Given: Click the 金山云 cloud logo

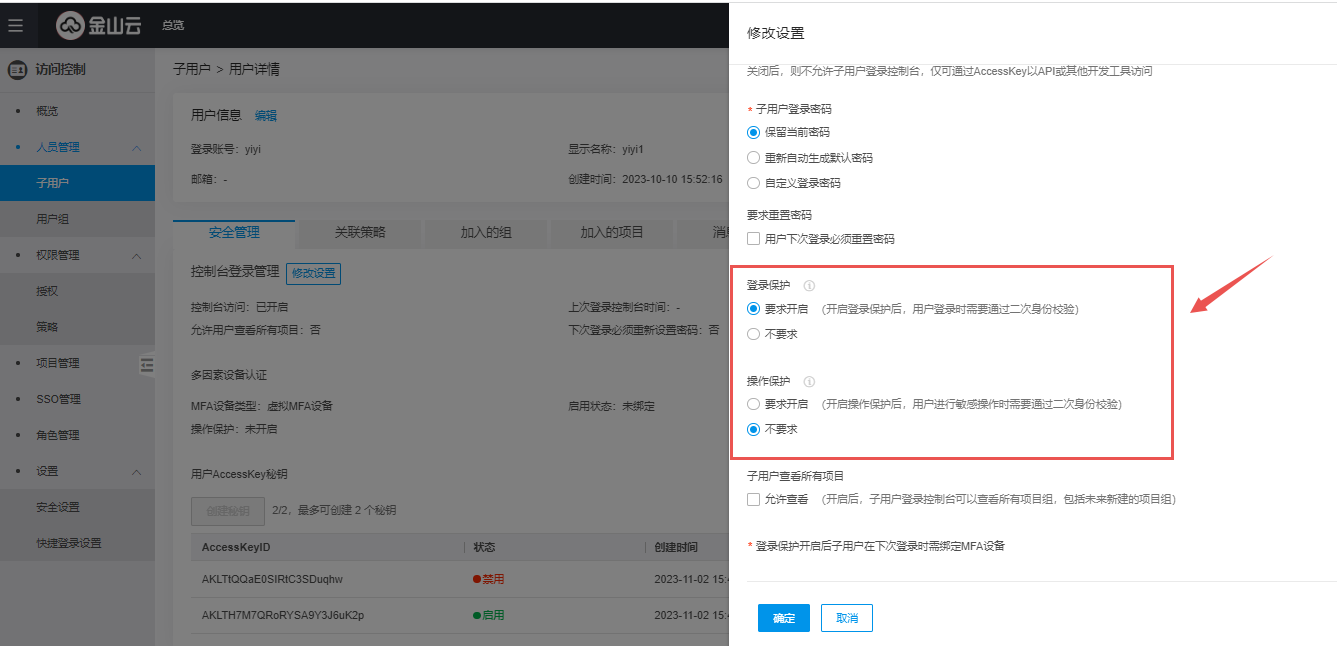Looking at the screenshot, I should click(x=97, y=25).
